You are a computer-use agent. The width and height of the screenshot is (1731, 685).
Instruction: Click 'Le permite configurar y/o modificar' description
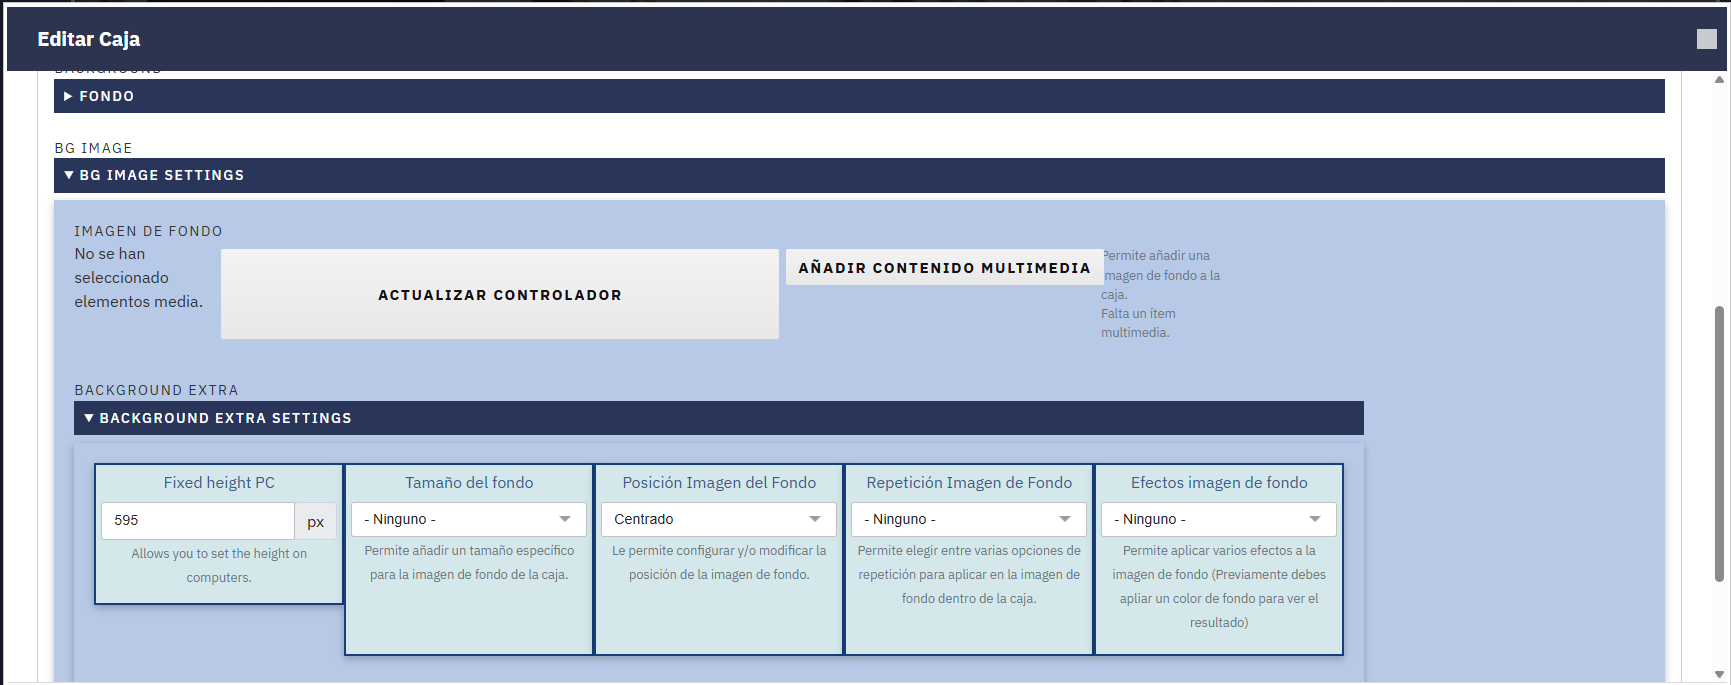[719, 562]
